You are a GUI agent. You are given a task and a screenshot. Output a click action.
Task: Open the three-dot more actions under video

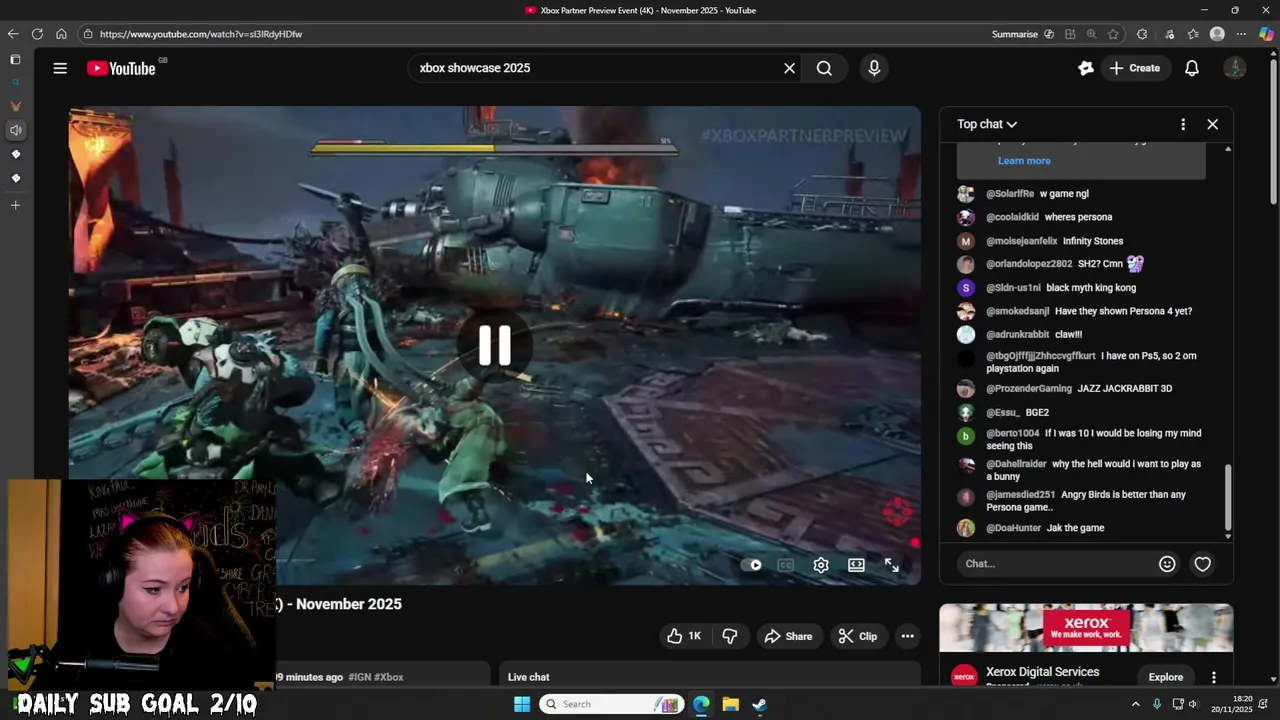coord(907,636)
